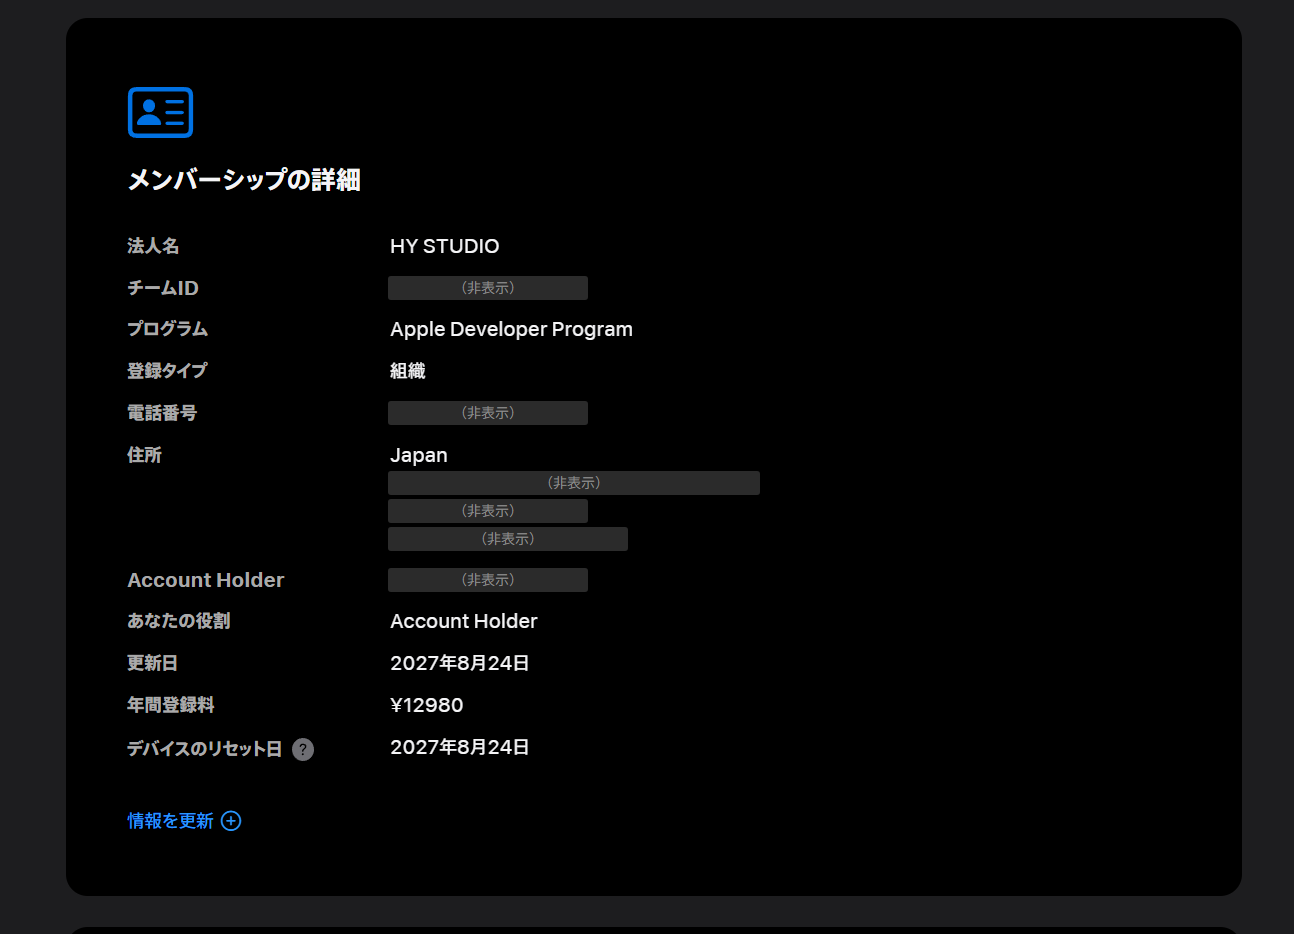1294x934 pixels.
Task: Open the 情報を更新 link
Action: (170, 821)
